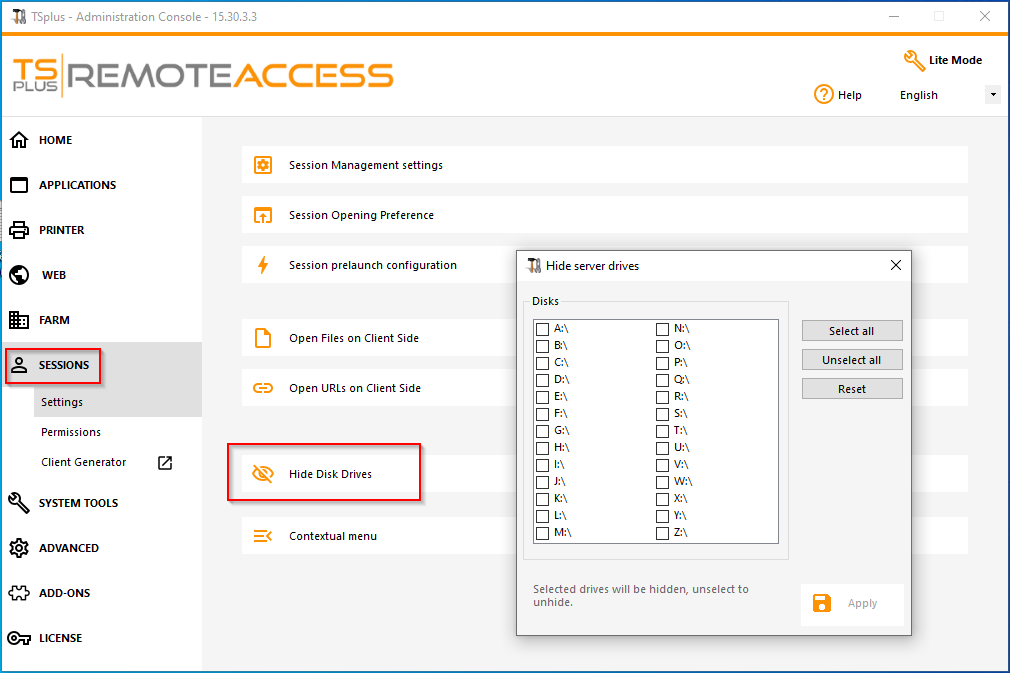Click the Lite Mode wrench icon

coord(914,60)
